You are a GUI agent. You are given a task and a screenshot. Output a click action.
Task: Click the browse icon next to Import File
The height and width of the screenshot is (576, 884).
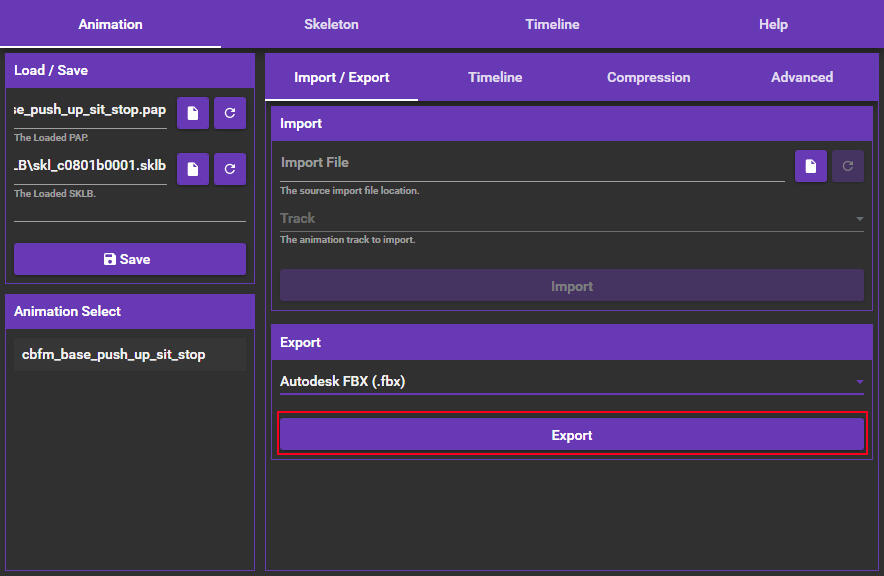(x=811, y=166)
